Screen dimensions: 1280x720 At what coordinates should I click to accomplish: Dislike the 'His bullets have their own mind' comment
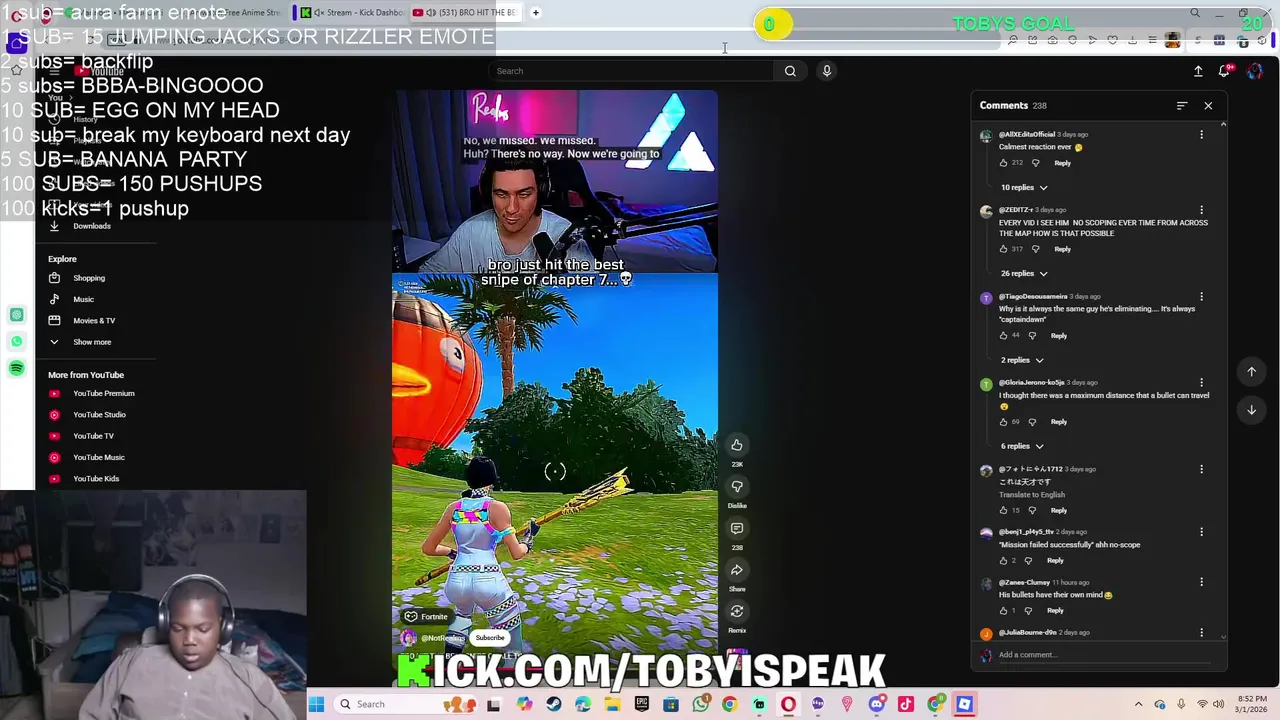1028,611
